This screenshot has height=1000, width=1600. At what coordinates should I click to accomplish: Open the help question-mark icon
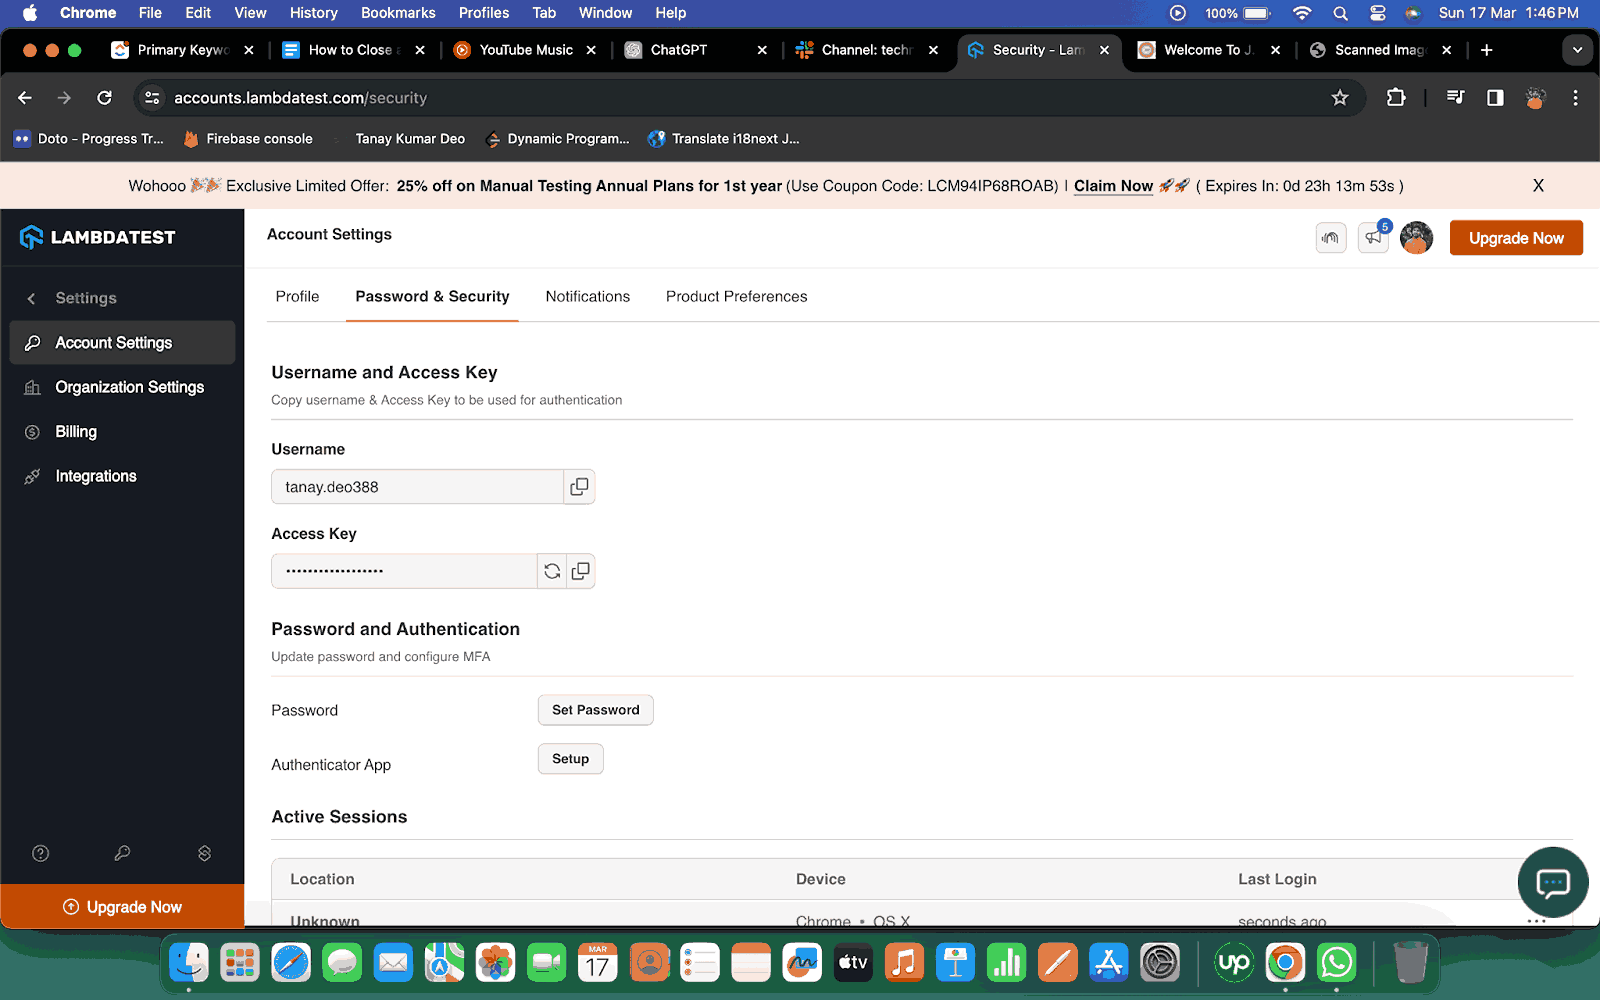(x=40, y=853)
